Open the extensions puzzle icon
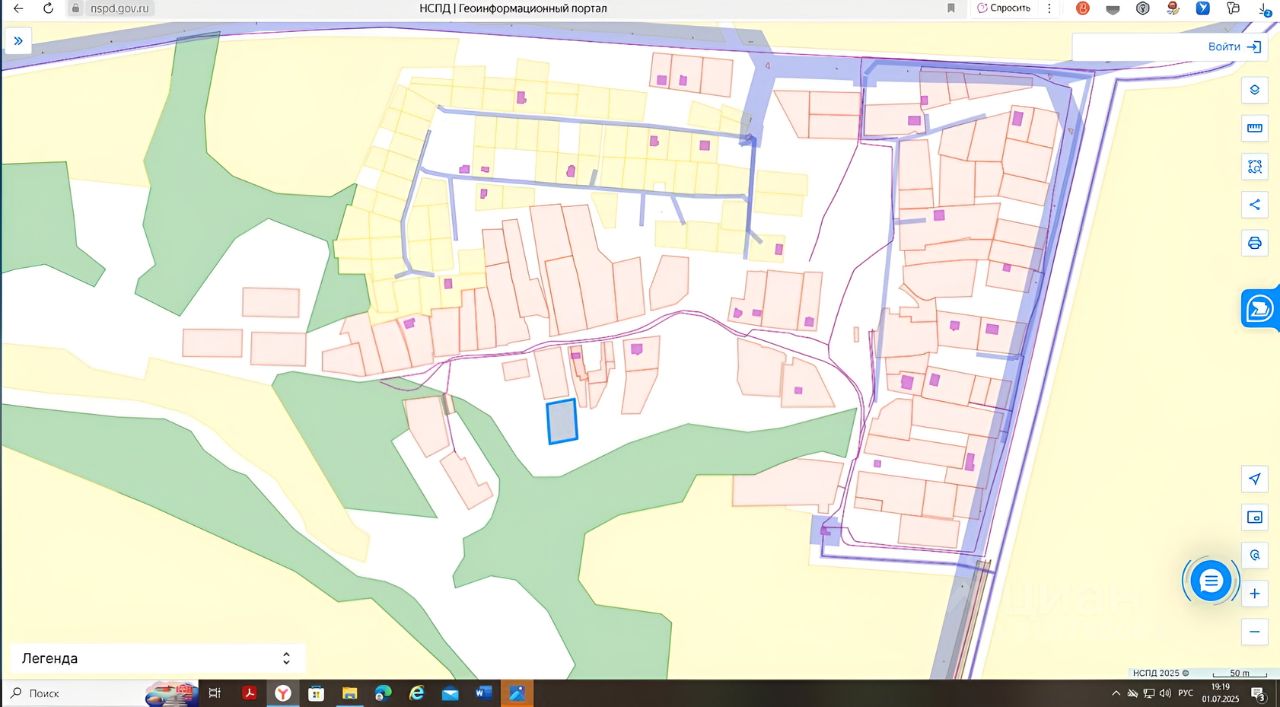This screenshot has width=1280, height=707. [x=1233, y=8]
